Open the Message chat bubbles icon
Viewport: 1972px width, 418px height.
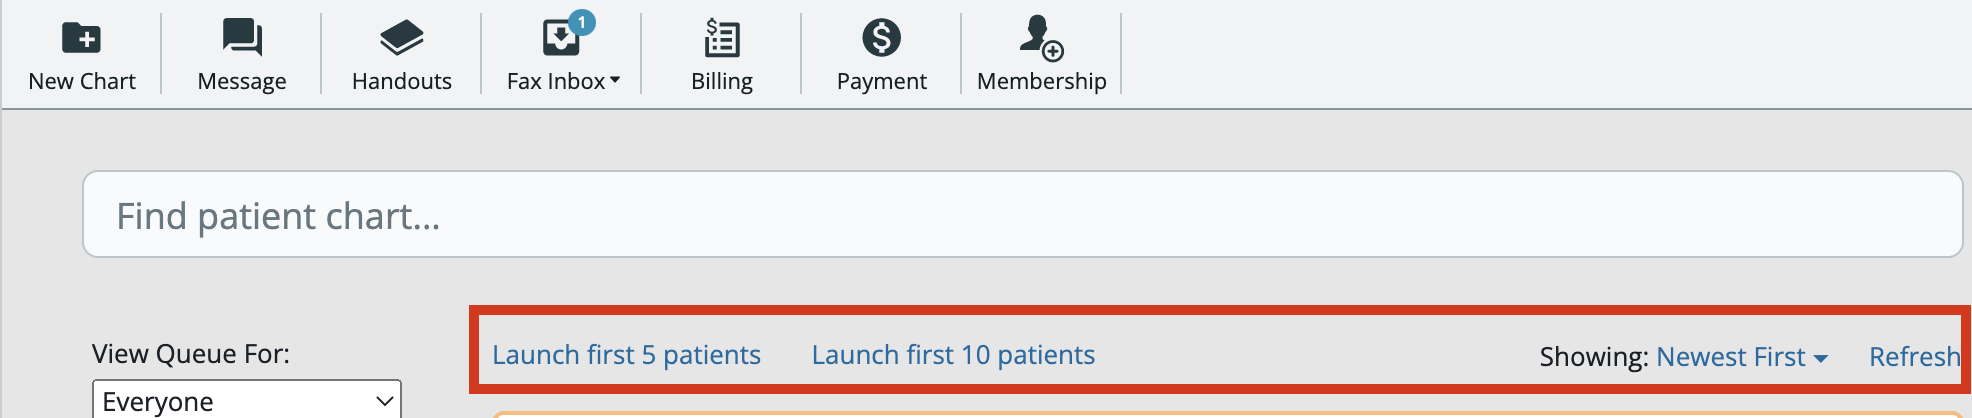(242, 38)
